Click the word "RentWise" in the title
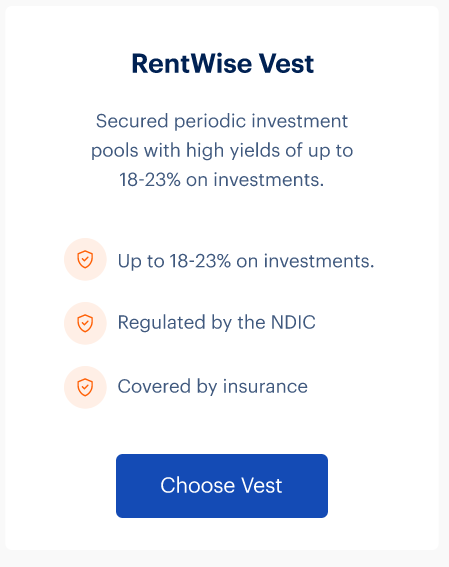This screenshot has height=567, width=449. [x=192, y=64]
